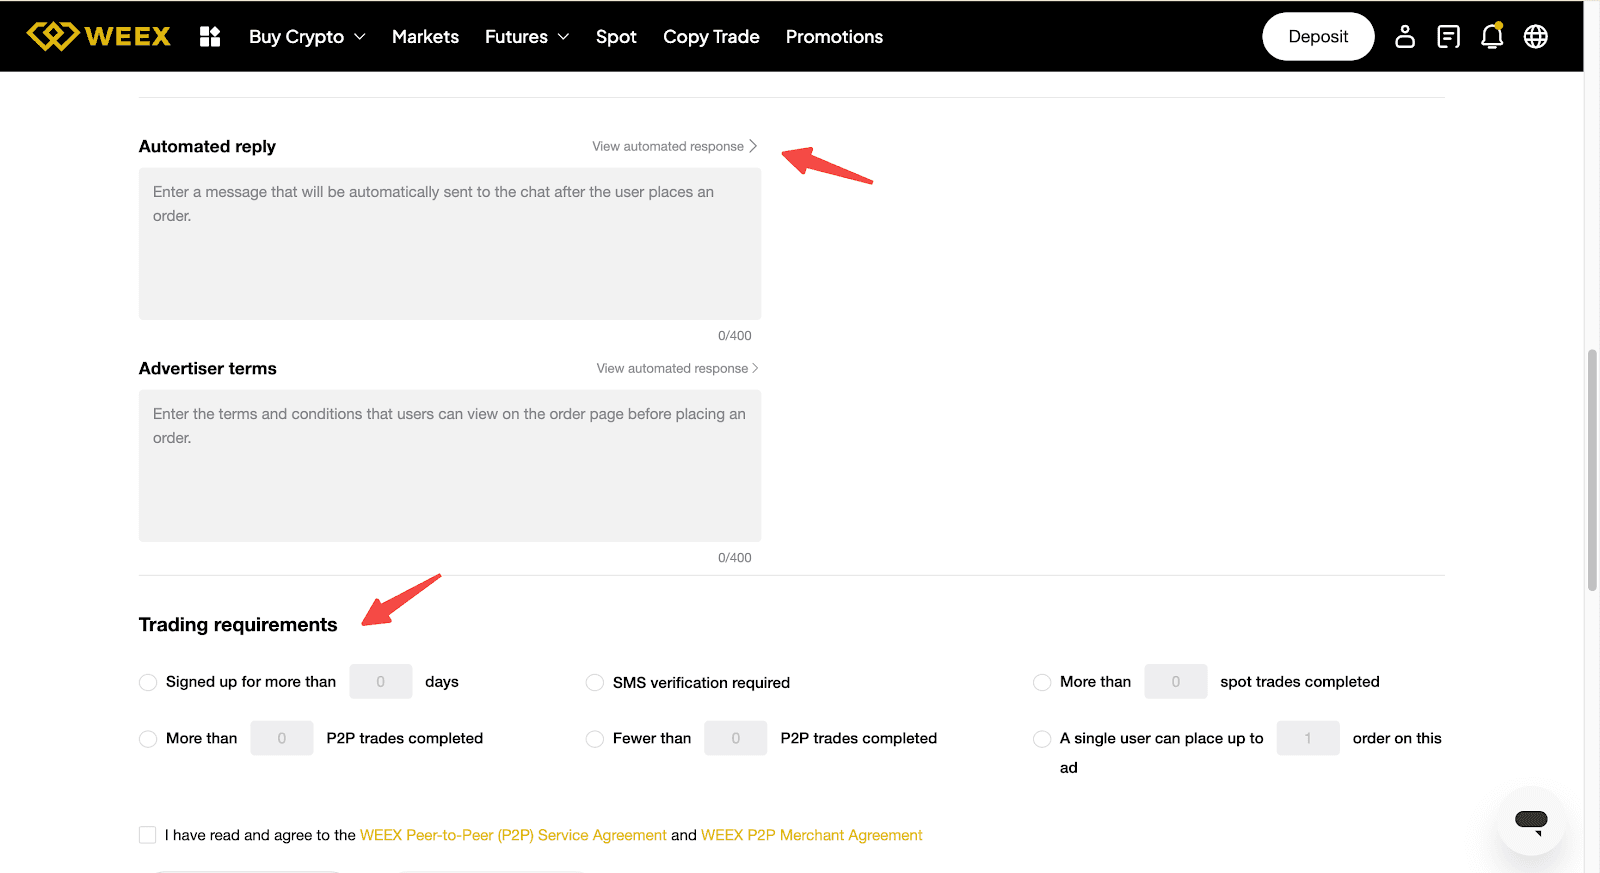The height and width of the screenshot is (873, 1600).
Task: Open the user profile icon
Action: pyautogui.click(x=1405, y=37)
